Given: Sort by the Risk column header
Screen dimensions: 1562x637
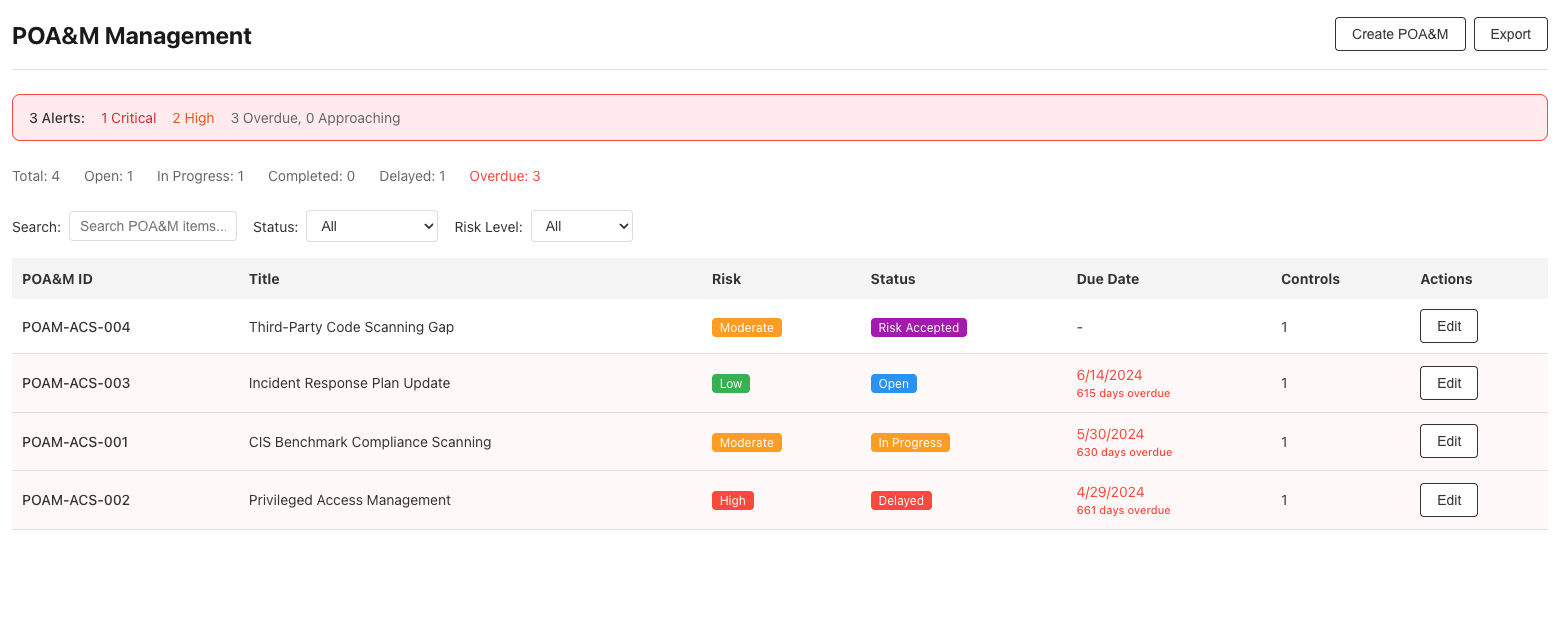Looking at the screenshot, I should coord(726,279).
